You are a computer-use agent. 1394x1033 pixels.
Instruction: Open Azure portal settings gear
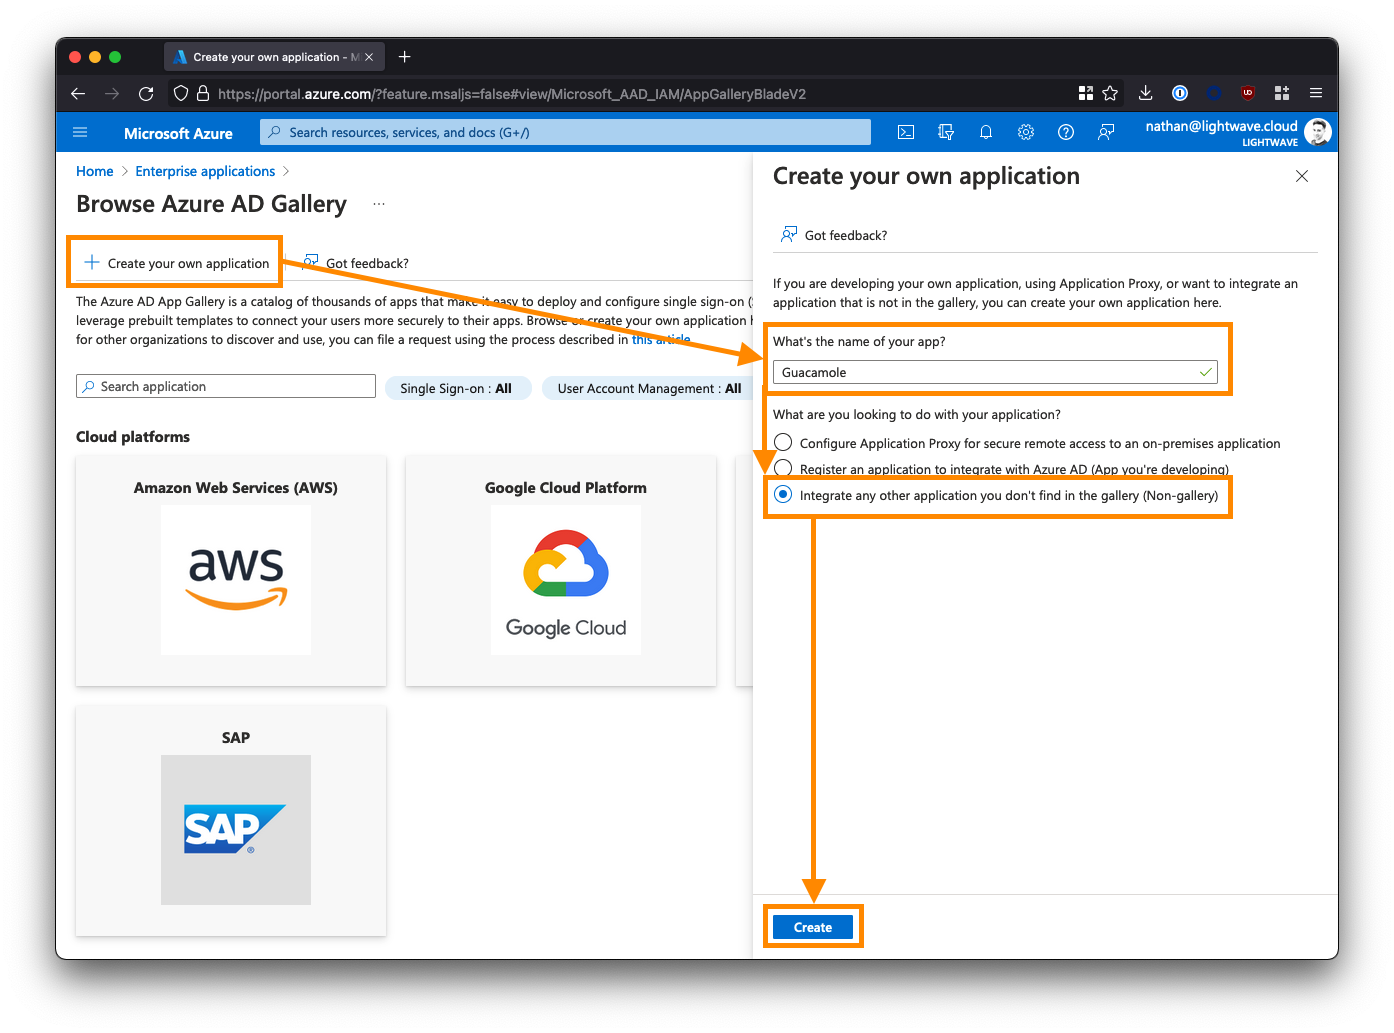pyautogui.click(x=1026, y=132)
